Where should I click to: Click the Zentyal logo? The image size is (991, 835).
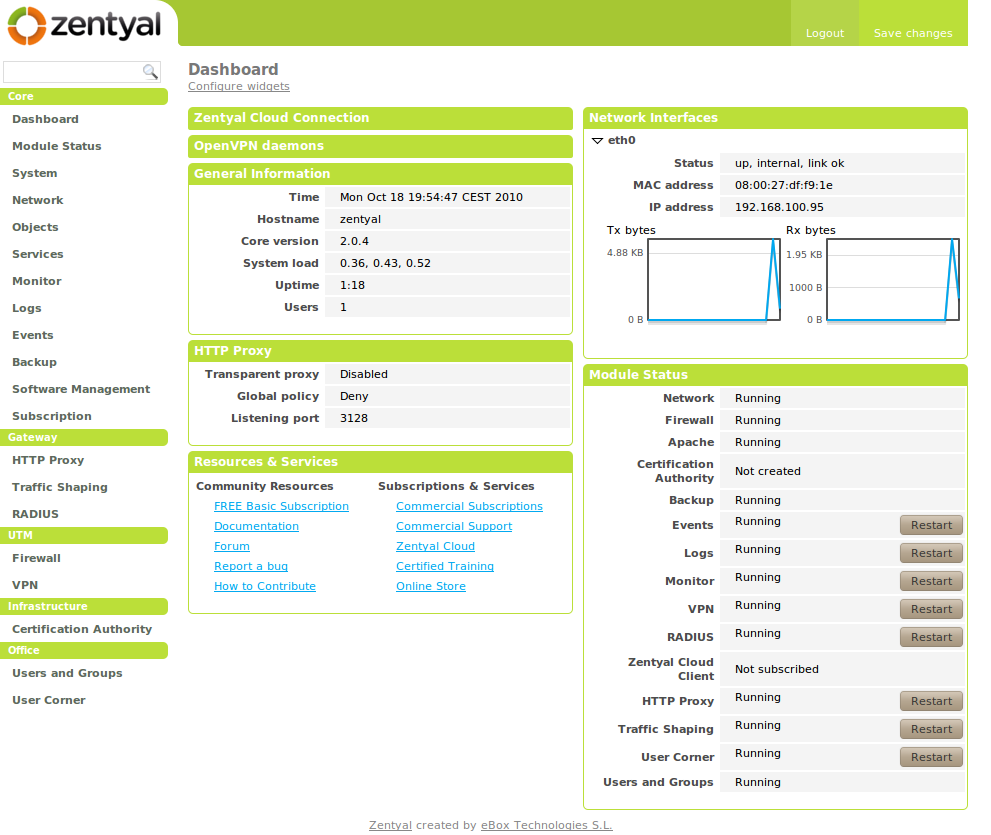[x=84, y=26]
